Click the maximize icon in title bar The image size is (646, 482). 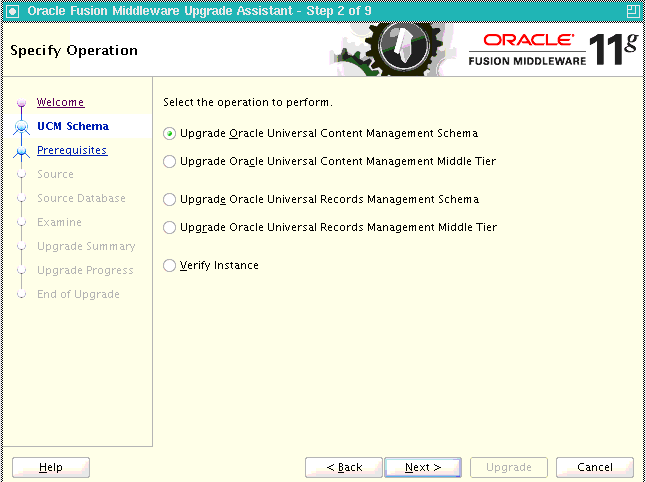[633, 11]
